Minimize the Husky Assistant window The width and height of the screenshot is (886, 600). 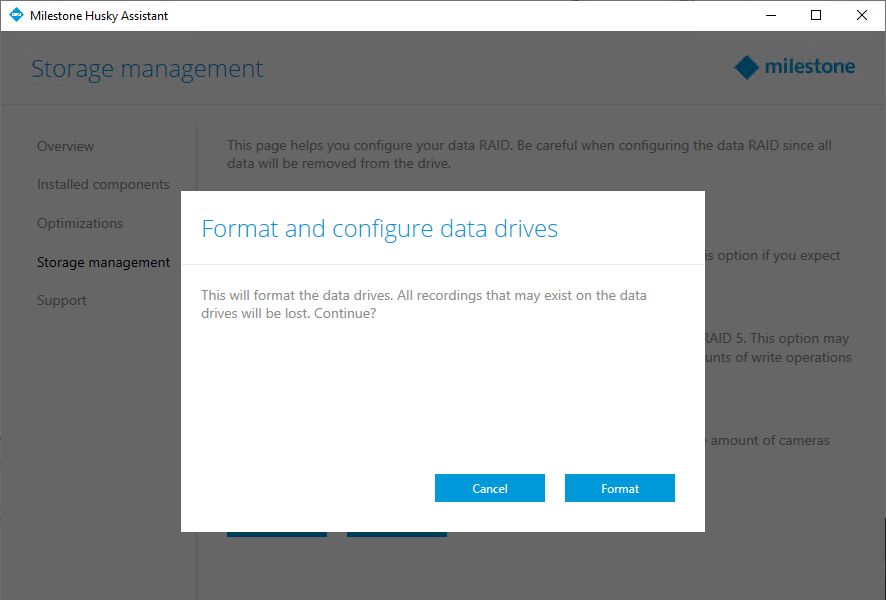click(770, 16)
